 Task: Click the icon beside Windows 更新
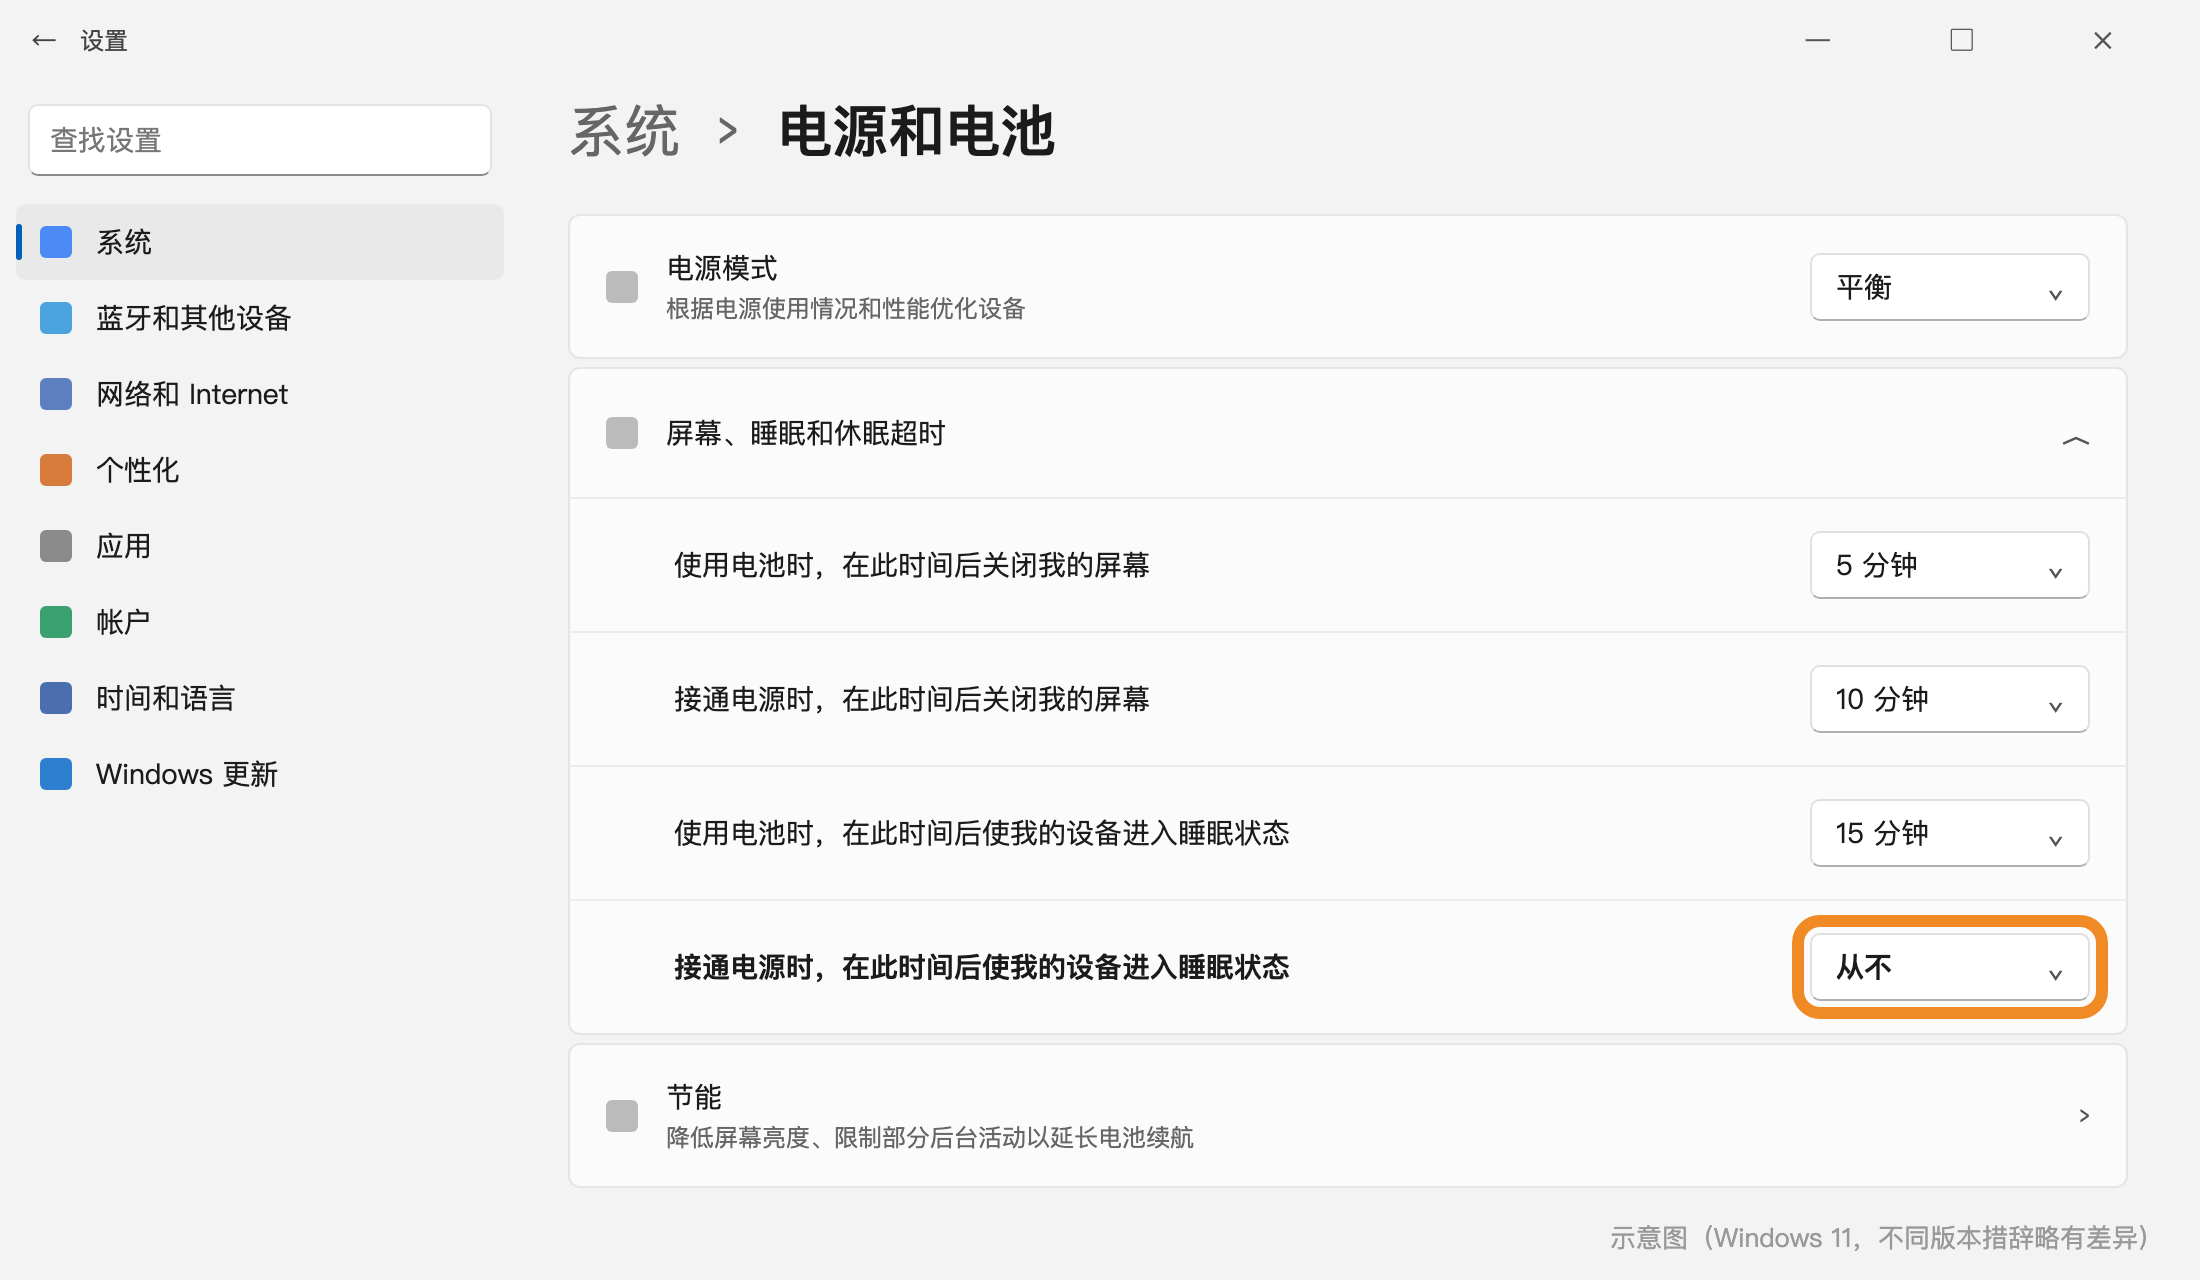coord(56,774)
